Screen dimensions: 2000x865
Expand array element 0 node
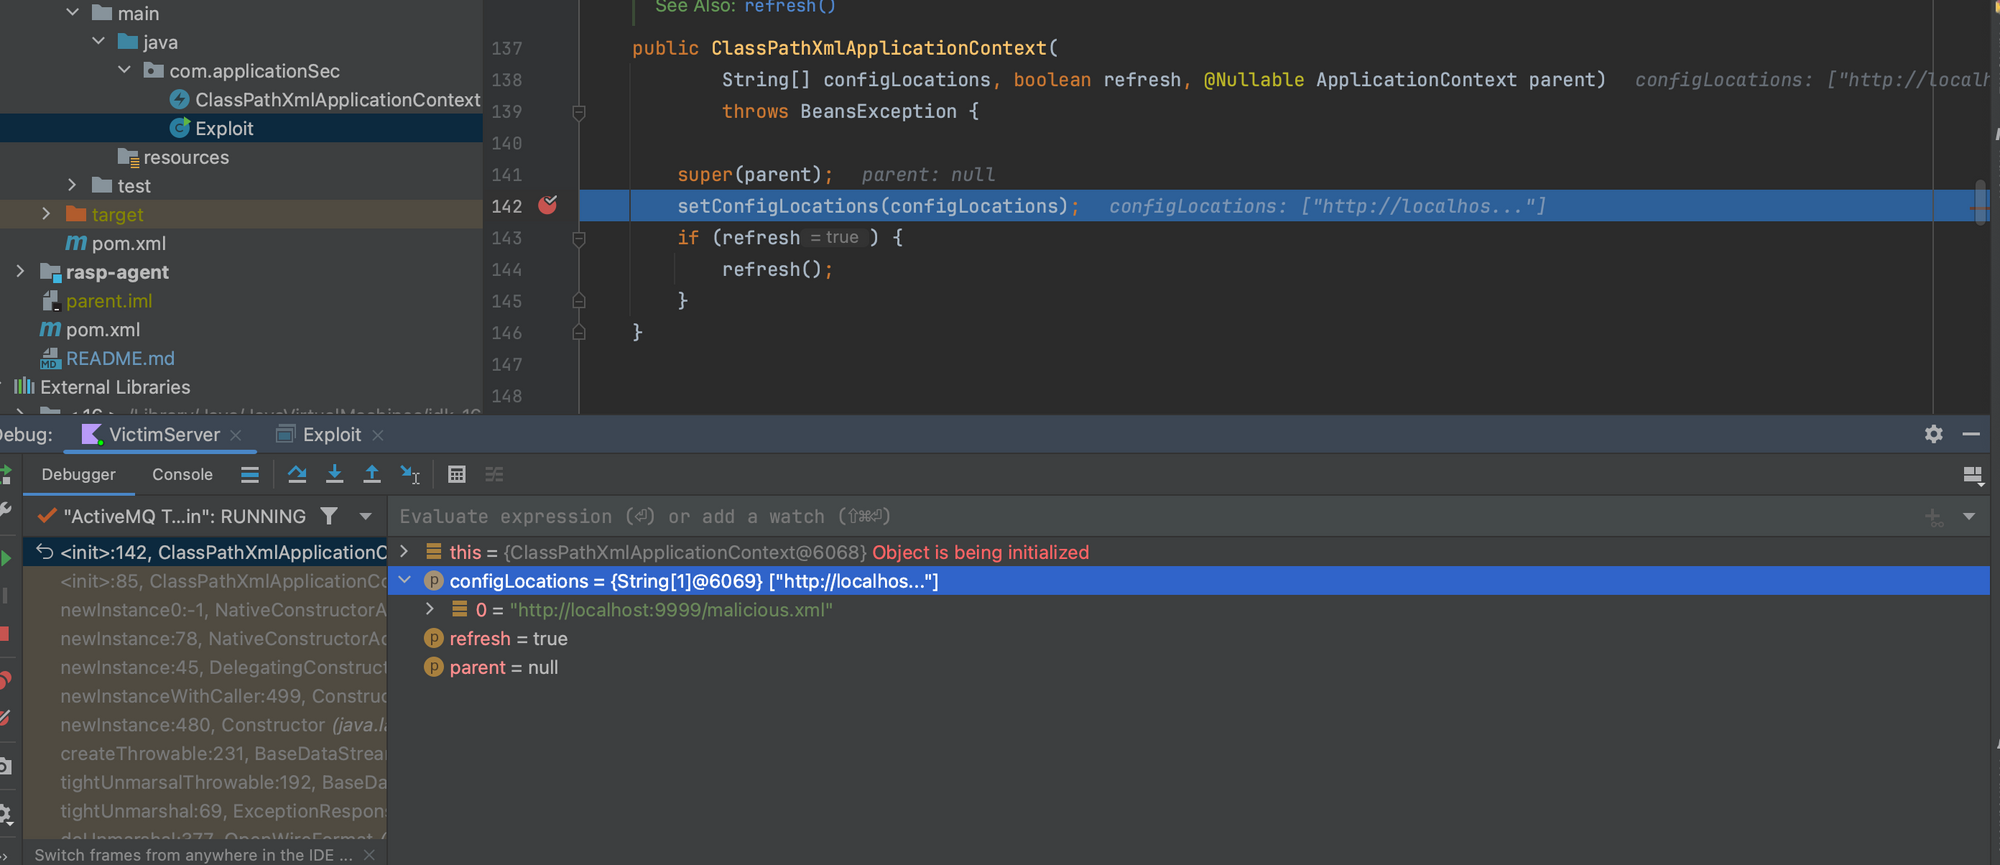pos(430,610)
